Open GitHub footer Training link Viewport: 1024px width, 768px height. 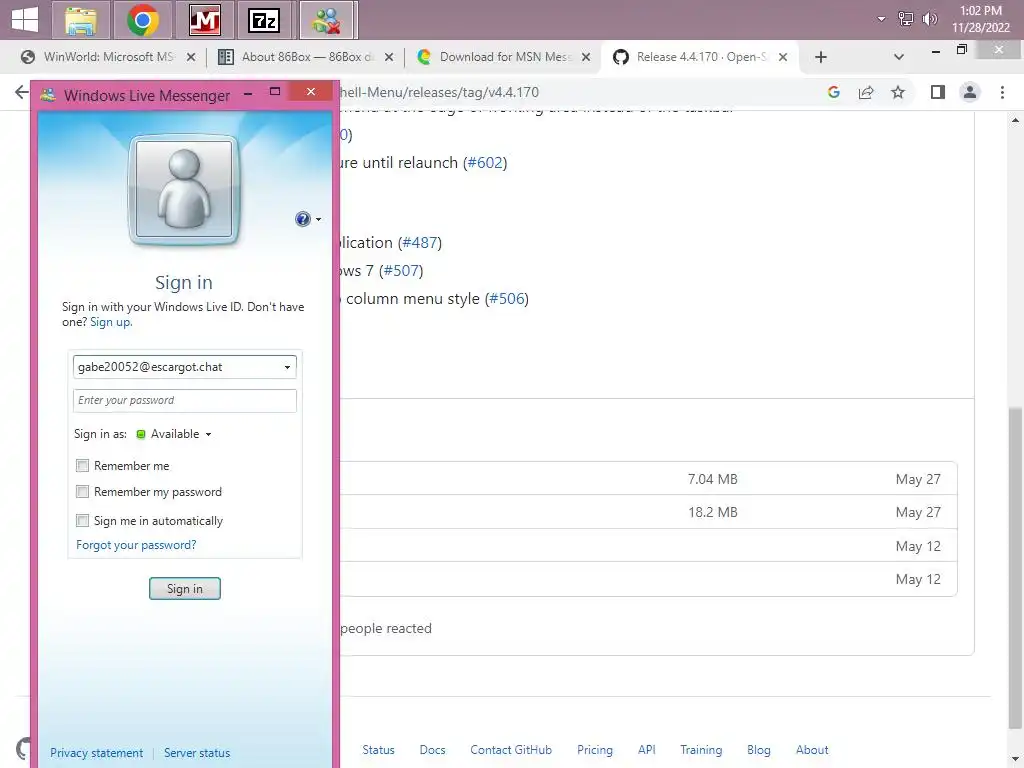701,750
